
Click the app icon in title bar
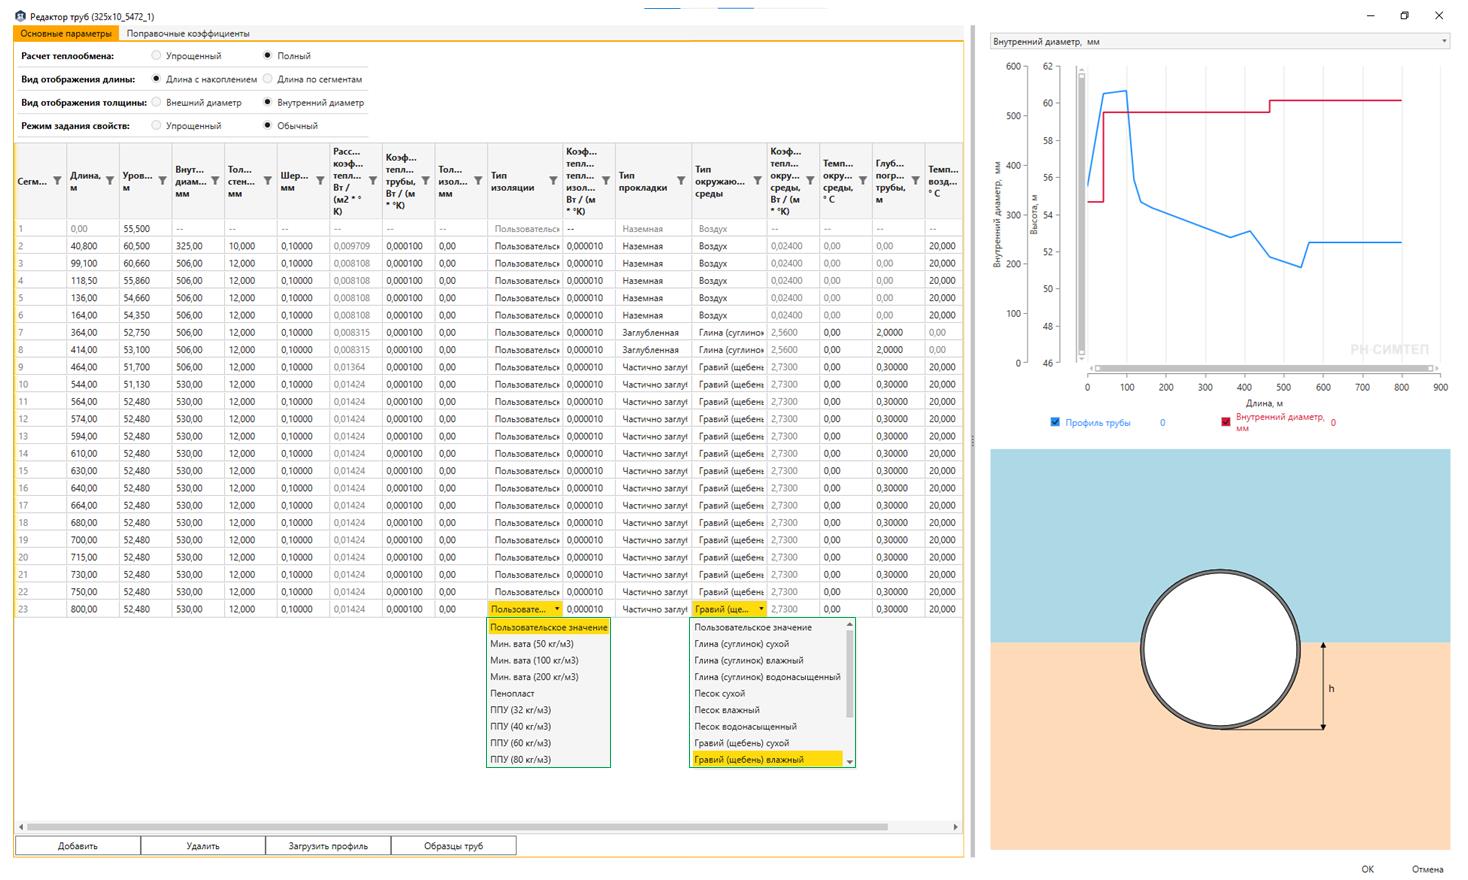pyautogui.click(x=20, y=16)
